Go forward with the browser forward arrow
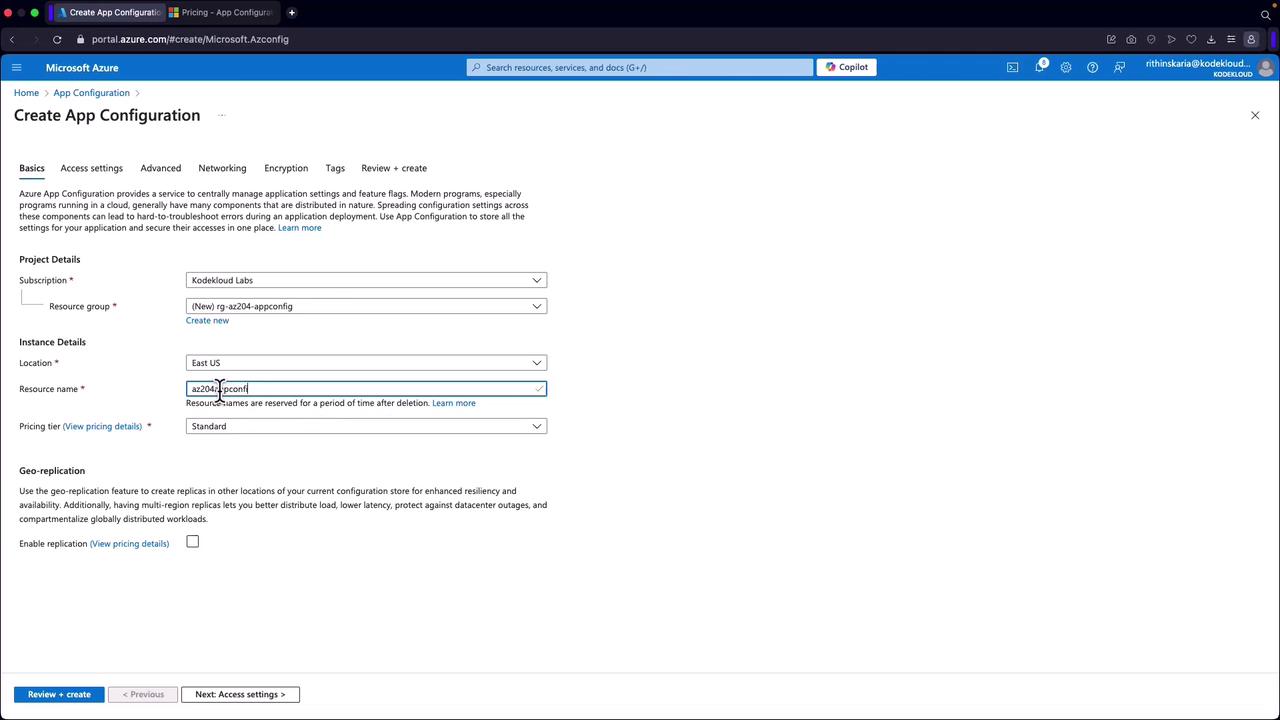Image resolution: width=1280 pixels, height=720 pixels. point(35,39)
